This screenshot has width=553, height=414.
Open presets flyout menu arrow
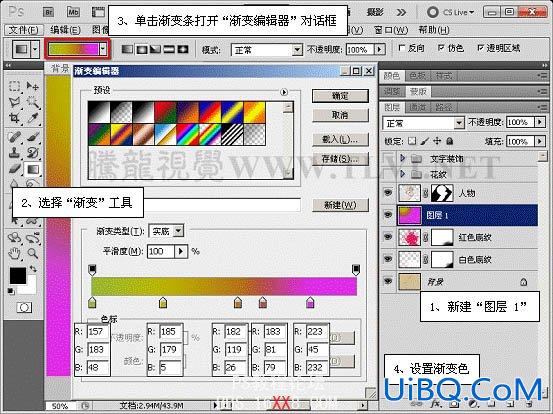point(284,92)
